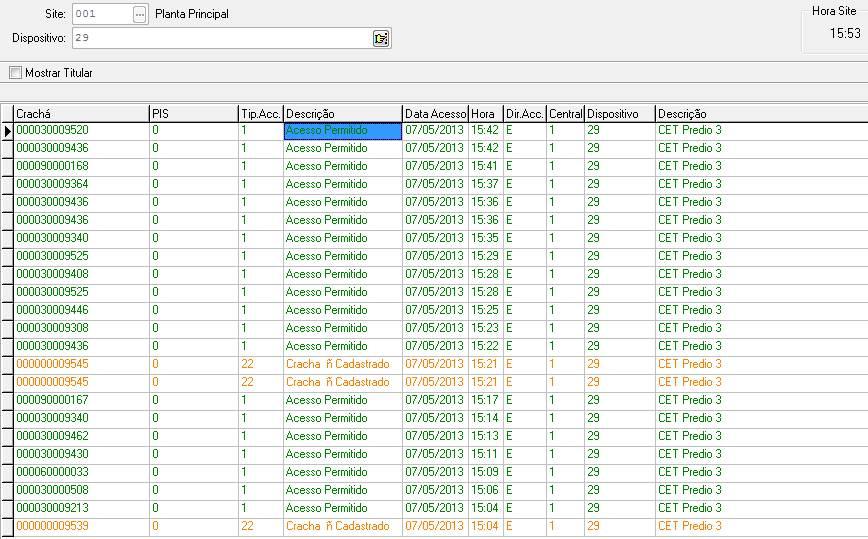Select badge 000030009364

52,184
